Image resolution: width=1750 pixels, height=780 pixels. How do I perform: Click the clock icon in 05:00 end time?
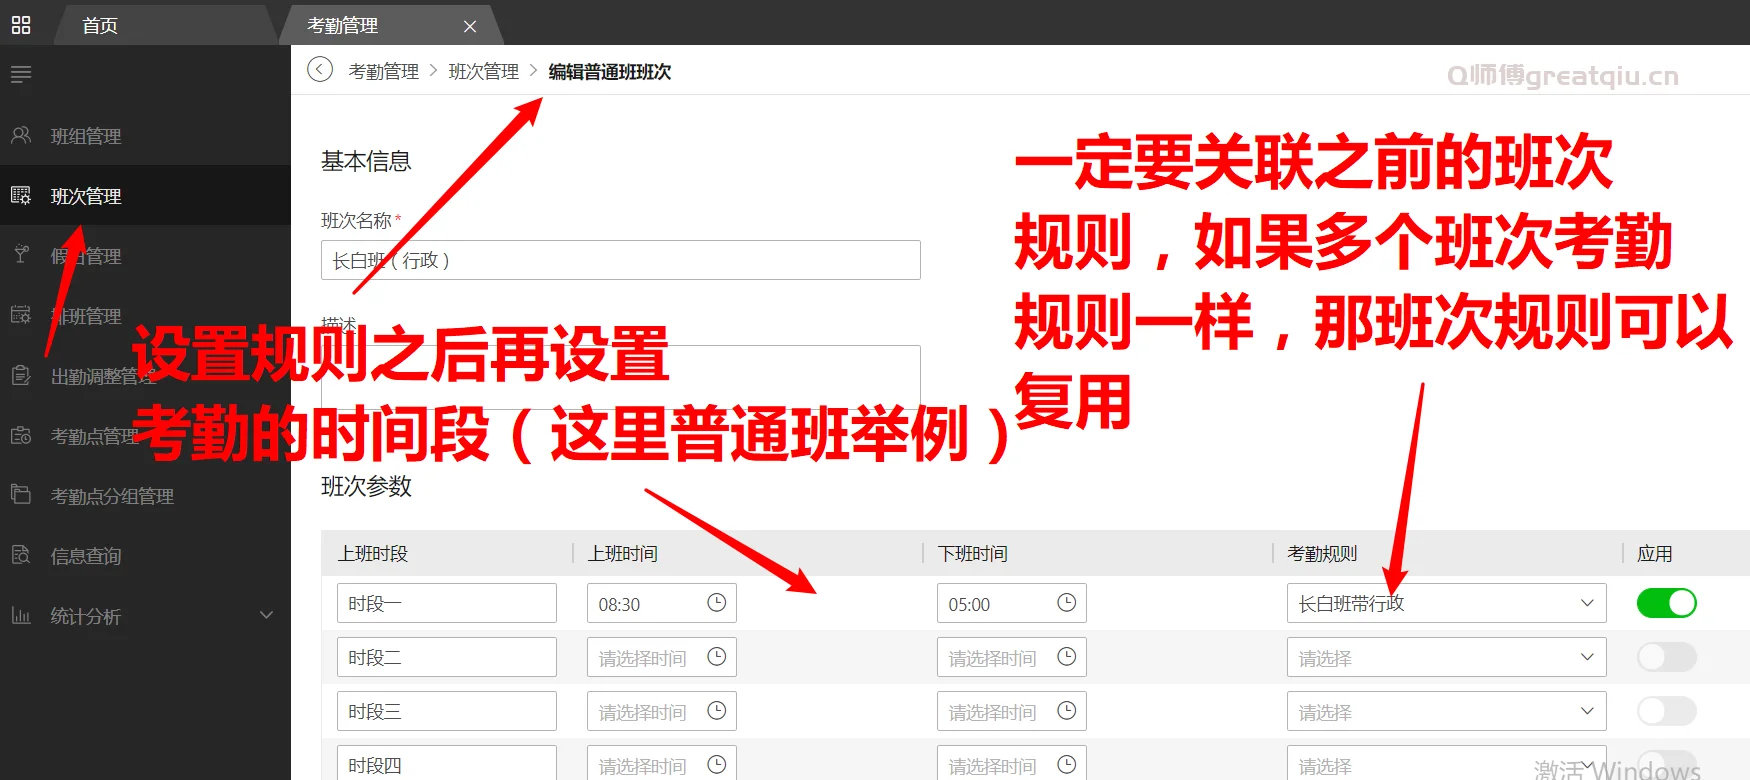coord(1066,603)
